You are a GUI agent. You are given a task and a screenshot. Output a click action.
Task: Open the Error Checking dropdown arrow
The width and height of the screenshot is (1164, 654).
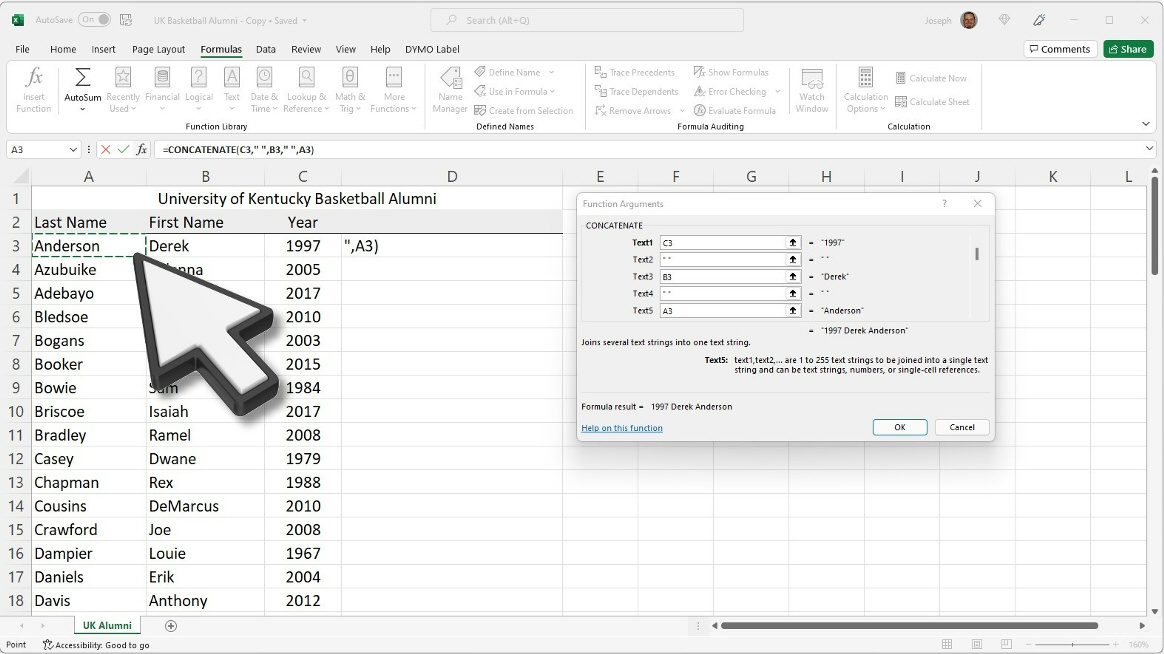tap(777, 91)
